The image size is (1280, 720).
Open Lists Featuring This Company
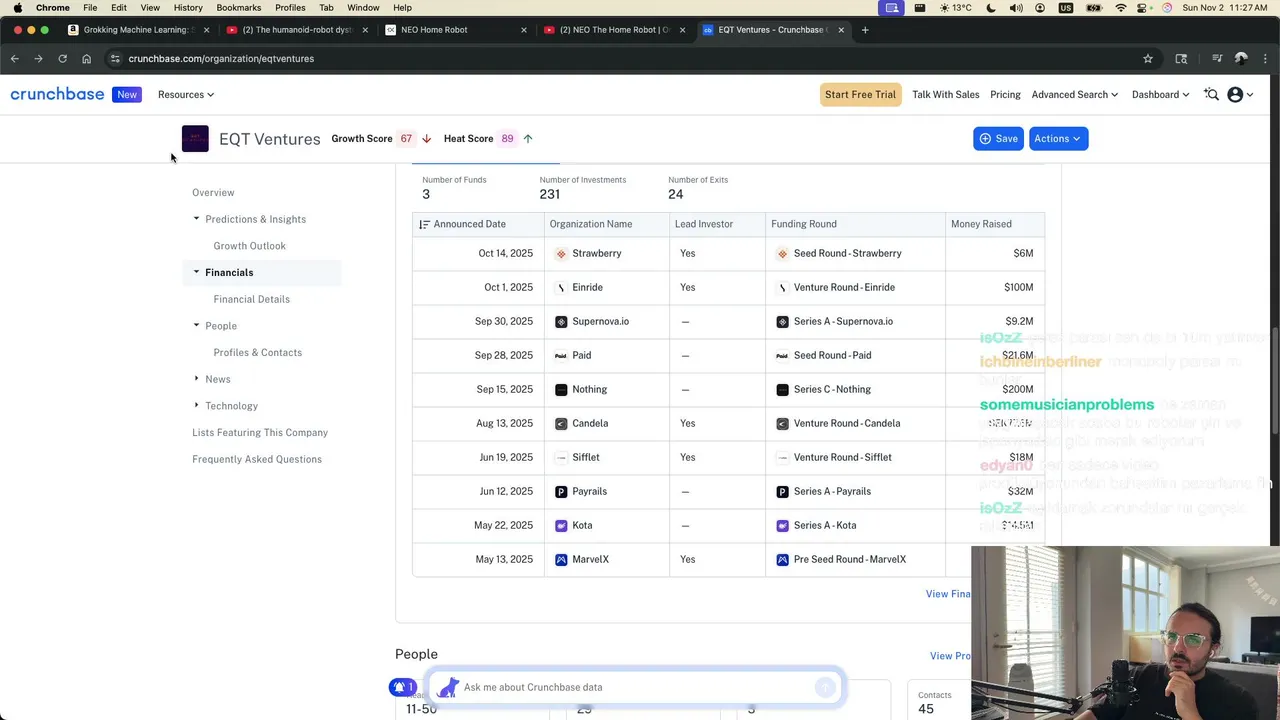260,433
